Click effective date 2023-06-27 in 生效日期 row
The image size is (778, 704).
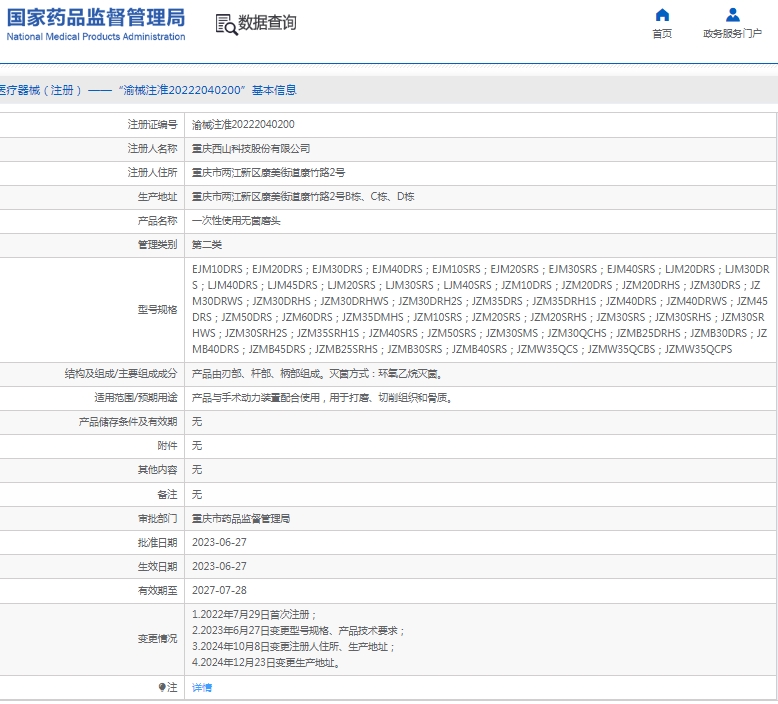(x=219, y=566)
